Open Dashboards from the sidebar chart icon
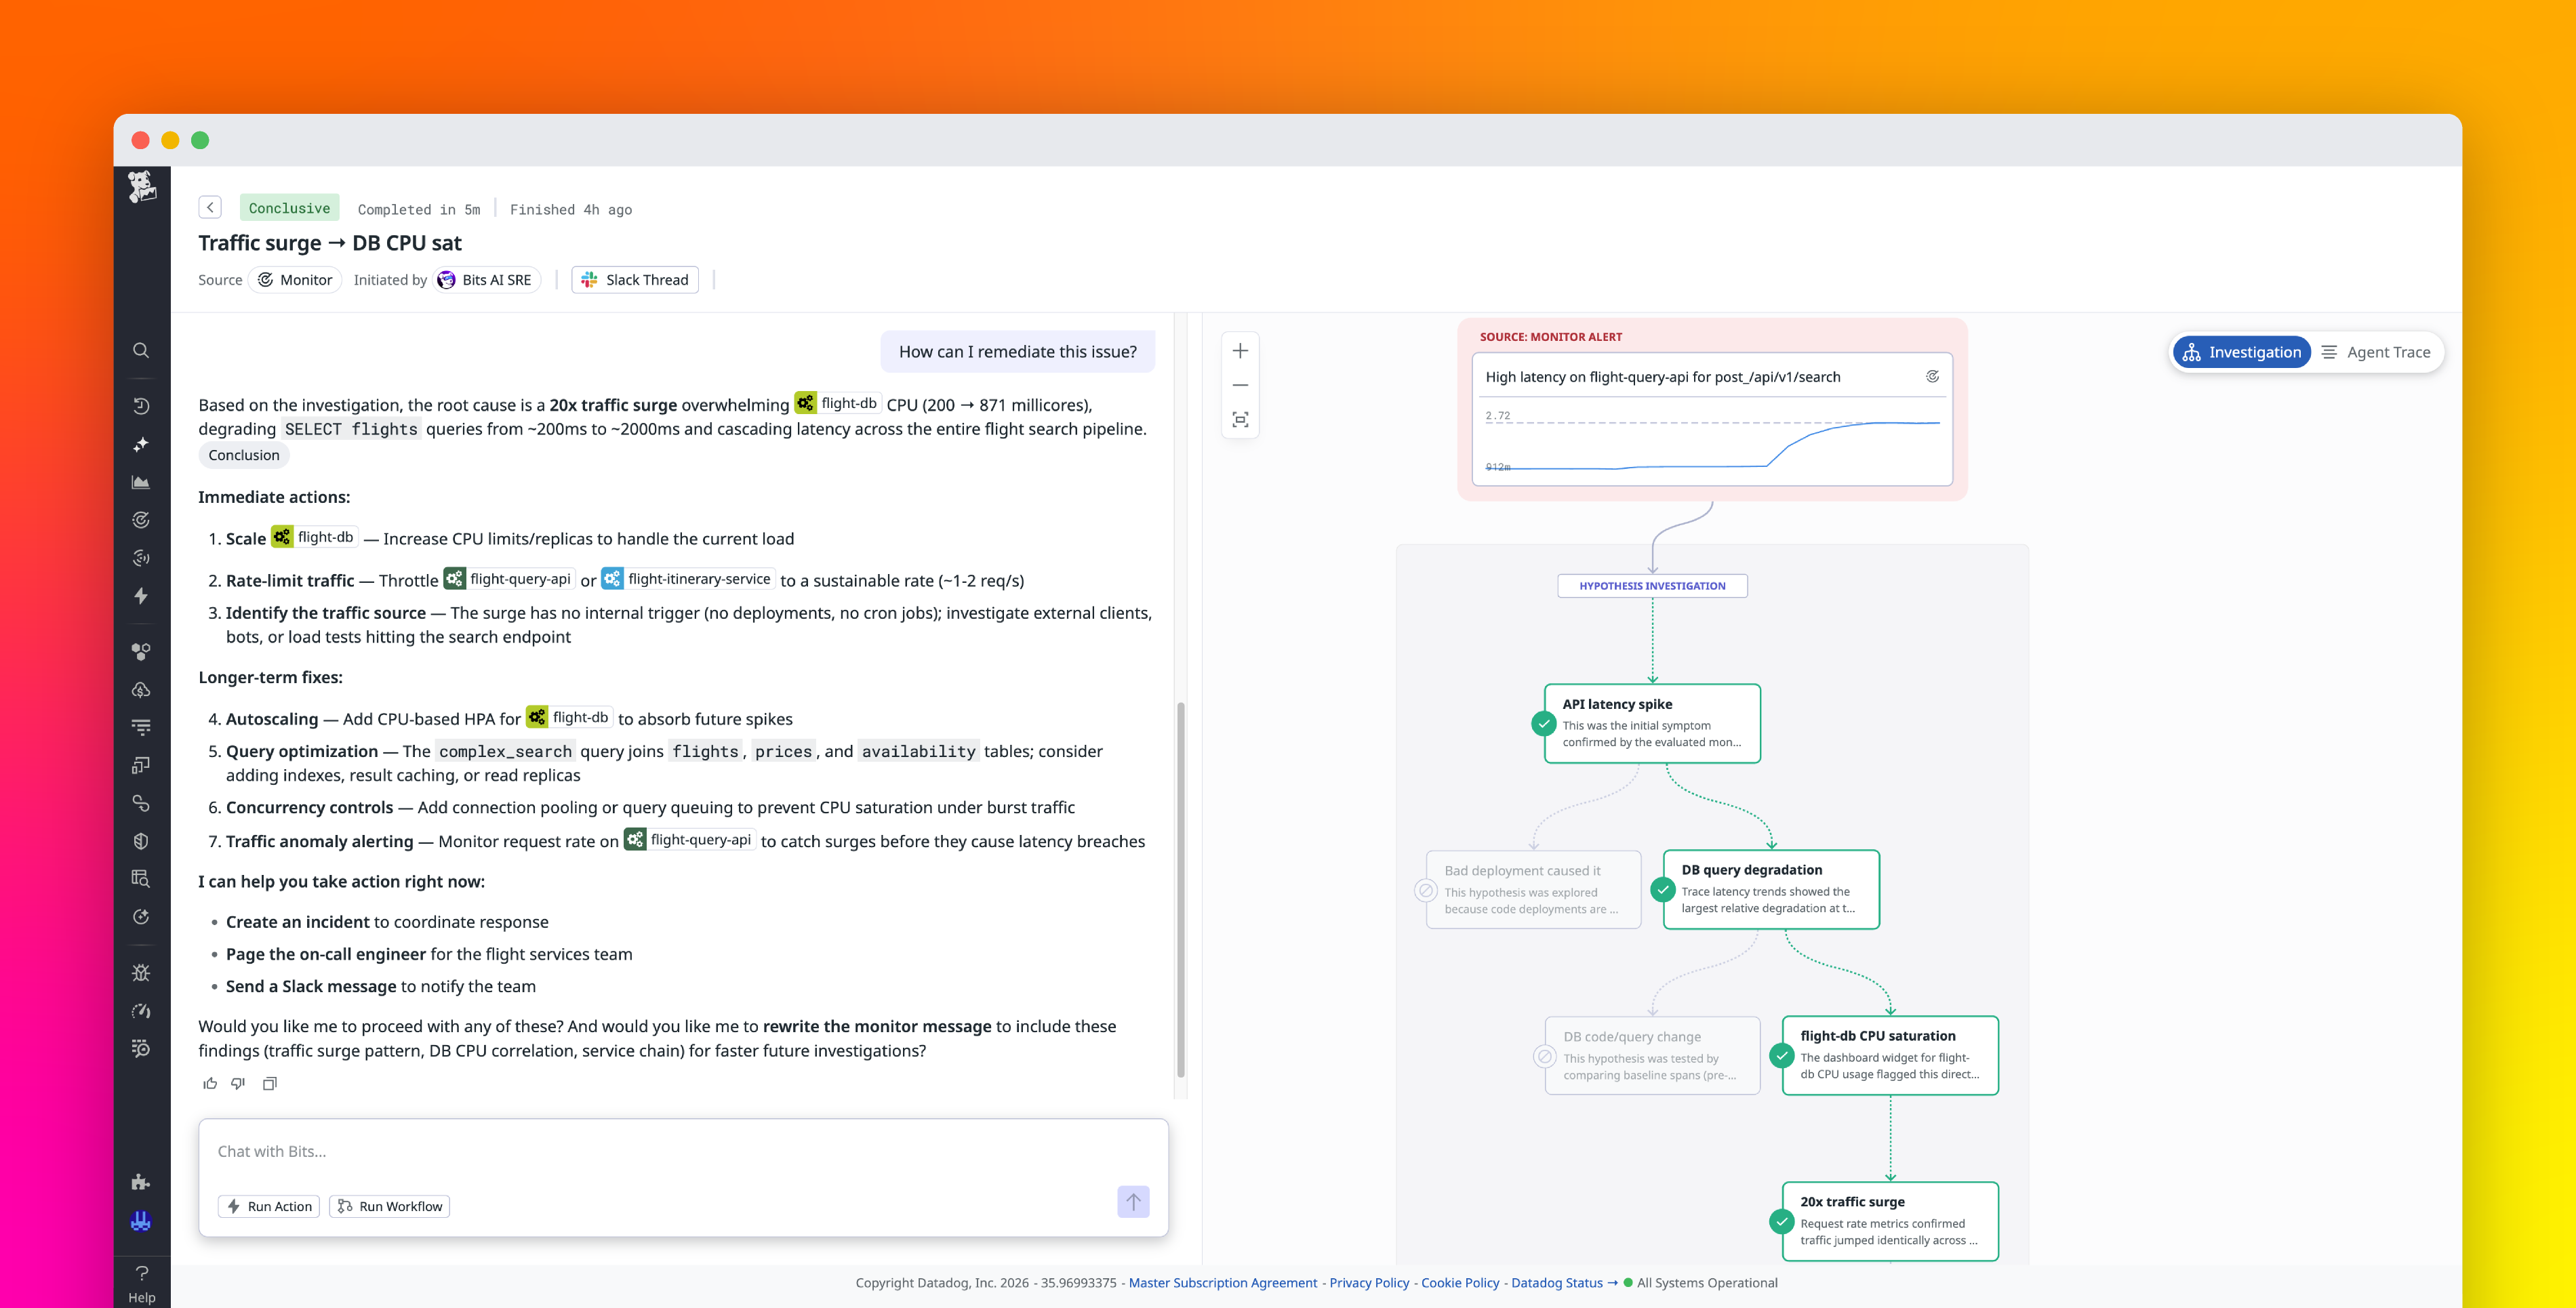 point(141,481)
